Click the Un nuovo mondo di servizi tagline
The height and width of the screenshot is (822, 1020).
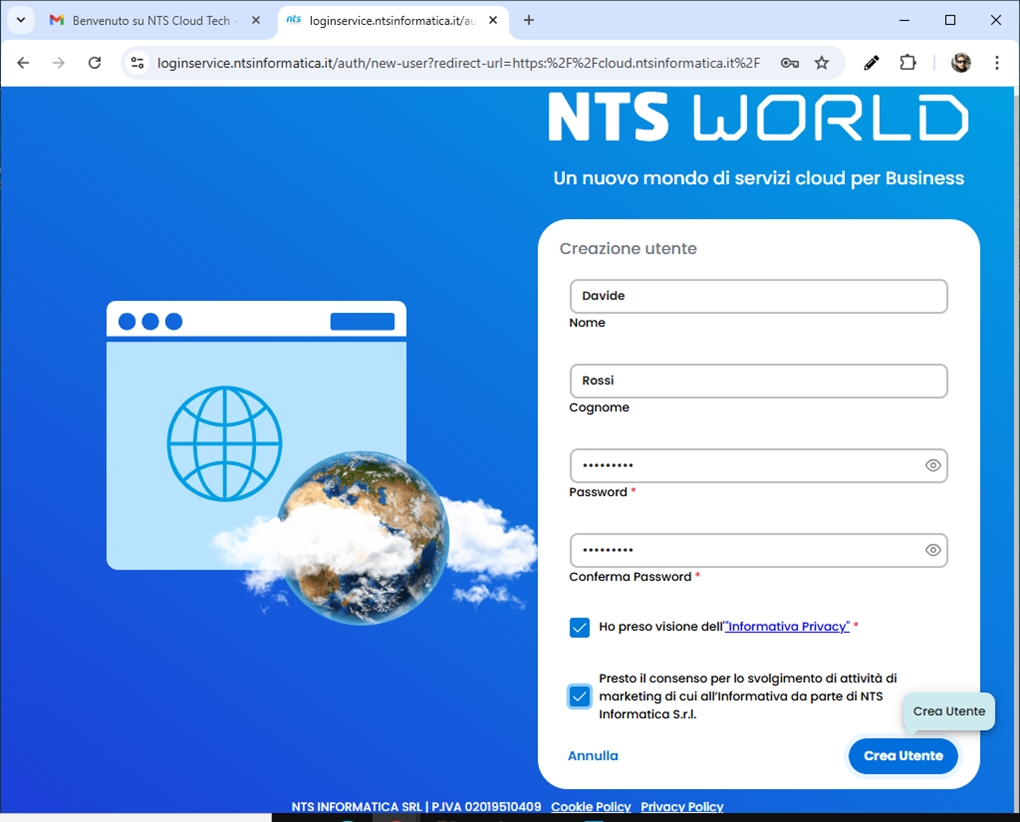[x=758, y=178]
